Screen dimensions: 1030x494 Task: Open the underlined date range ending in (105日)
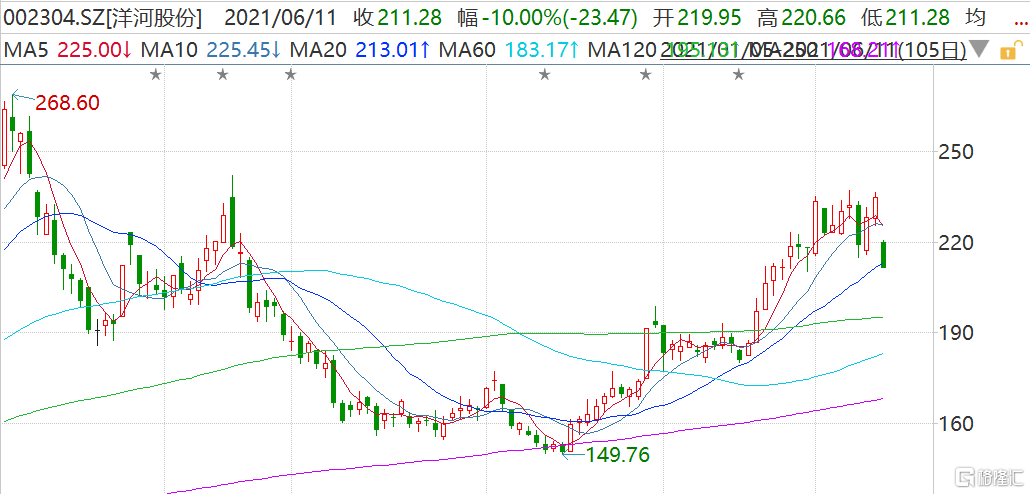point(813,49)
